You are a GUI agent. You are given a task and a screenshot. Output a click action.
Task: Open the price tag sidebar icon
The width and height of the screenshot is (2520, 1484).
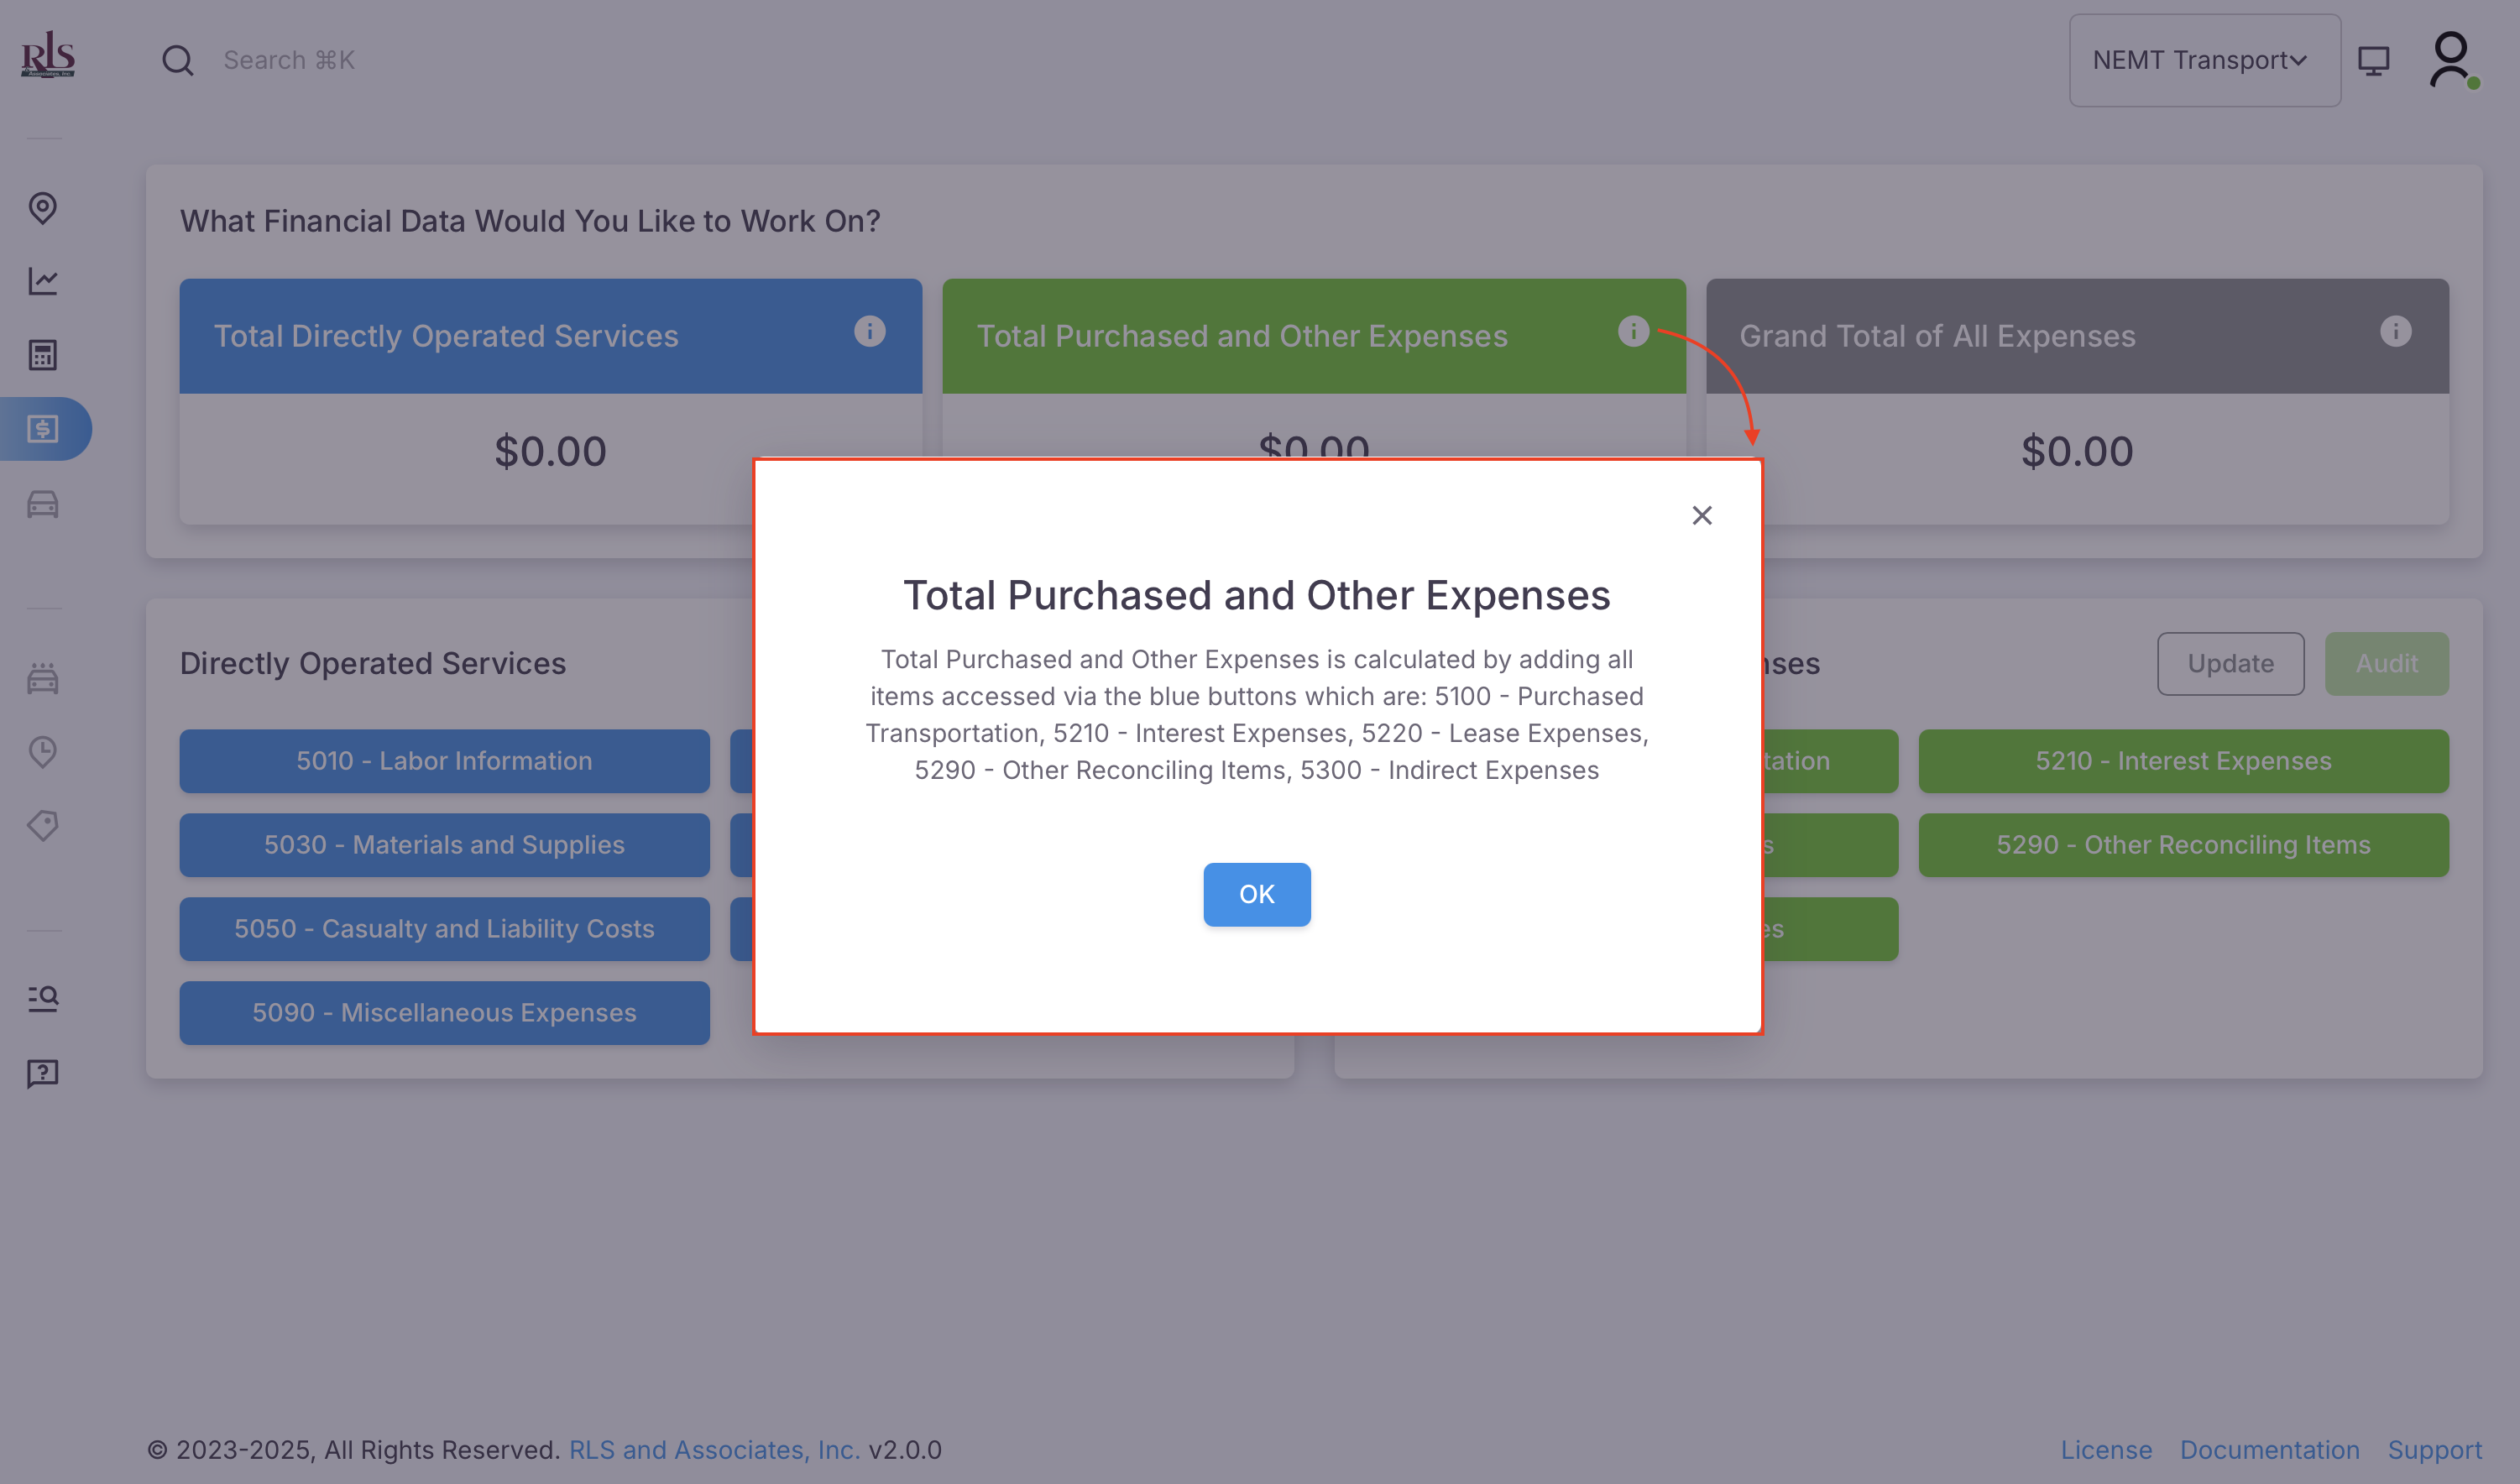pos(42,826)
